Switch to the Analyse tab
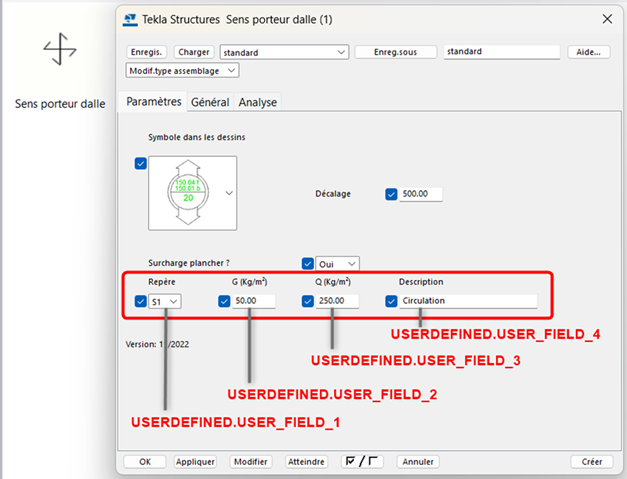This screenshot has height=479, width=627. 258,102
